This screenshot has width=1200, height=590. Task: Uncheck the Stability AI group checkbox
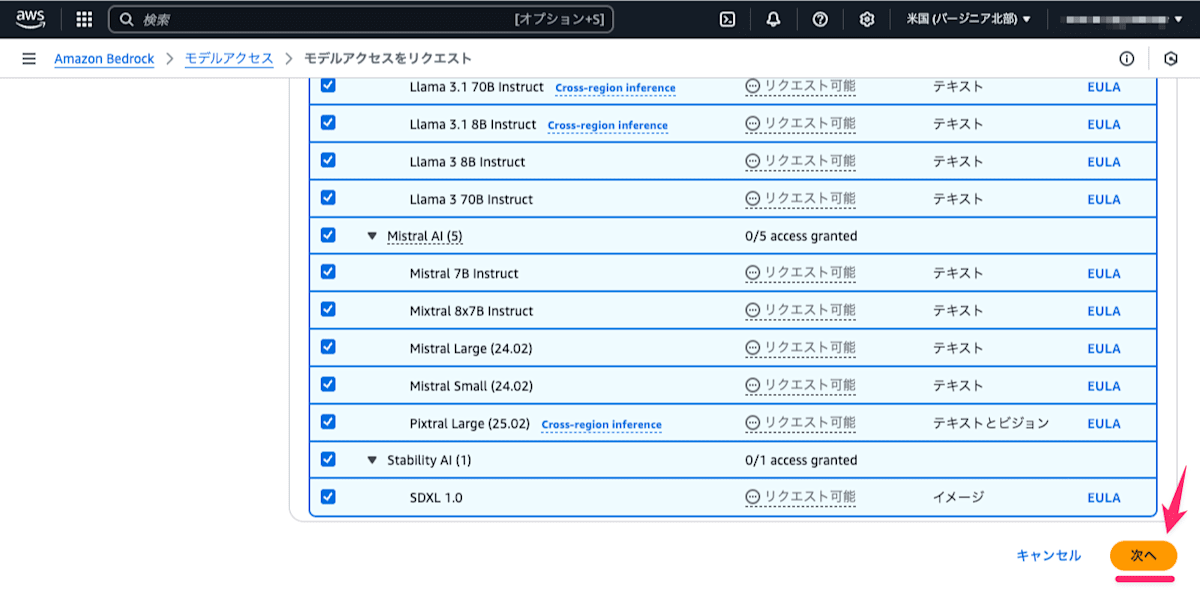[x=328, y=459]
